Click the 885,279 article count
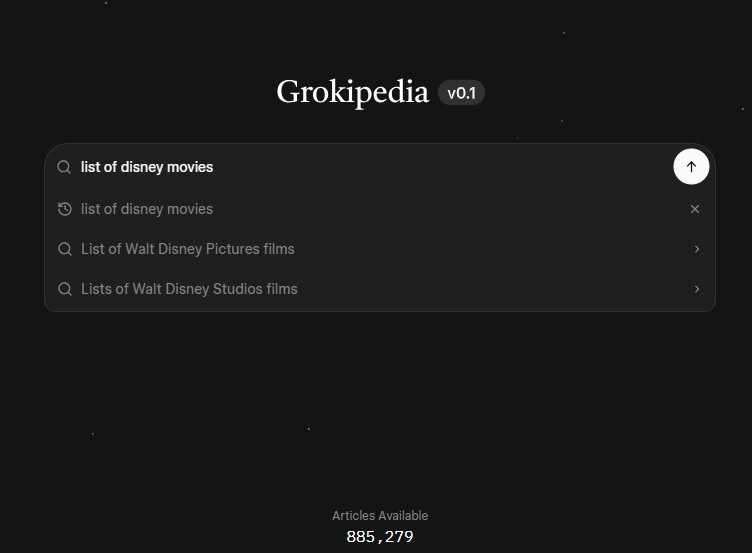The height and width of the screenshot is (553, 752). click(380, 537)
